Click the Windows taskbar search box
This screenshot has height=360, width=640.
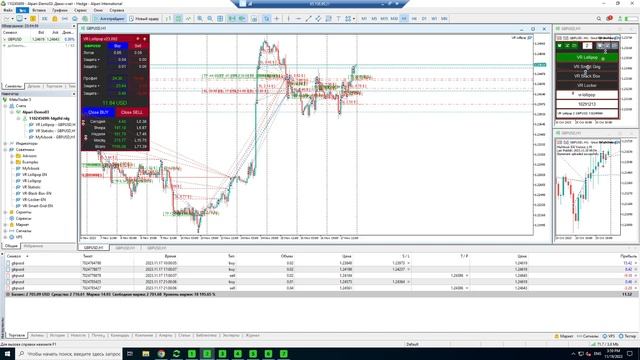(x=69, y=354)
